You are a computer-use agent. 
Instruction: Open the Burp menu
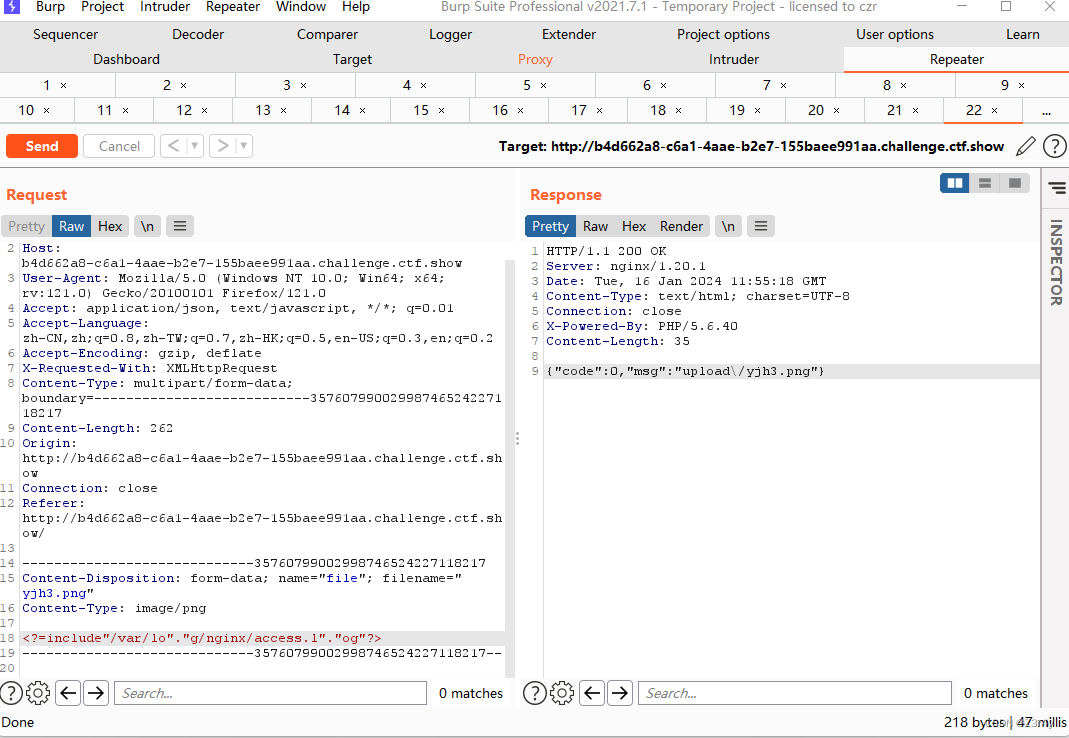coord(50,7)
